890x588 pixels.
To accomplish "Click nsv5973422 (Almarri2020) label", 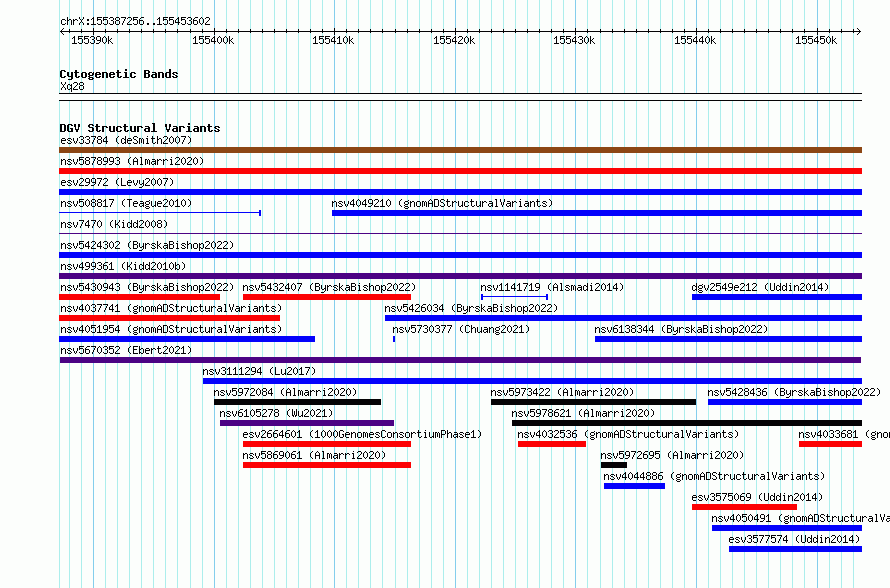I will [x=562, y=392].
